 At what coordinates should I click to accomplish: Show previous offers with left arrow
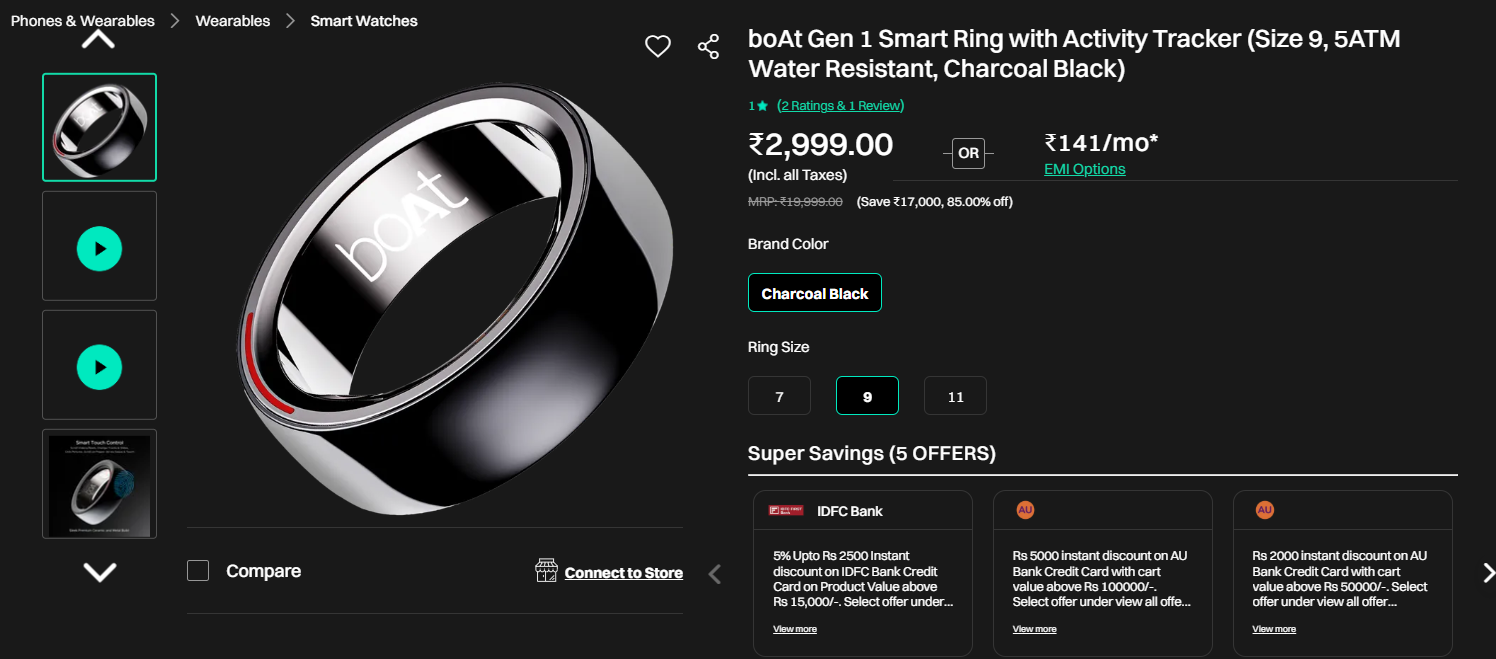[715, 573]
